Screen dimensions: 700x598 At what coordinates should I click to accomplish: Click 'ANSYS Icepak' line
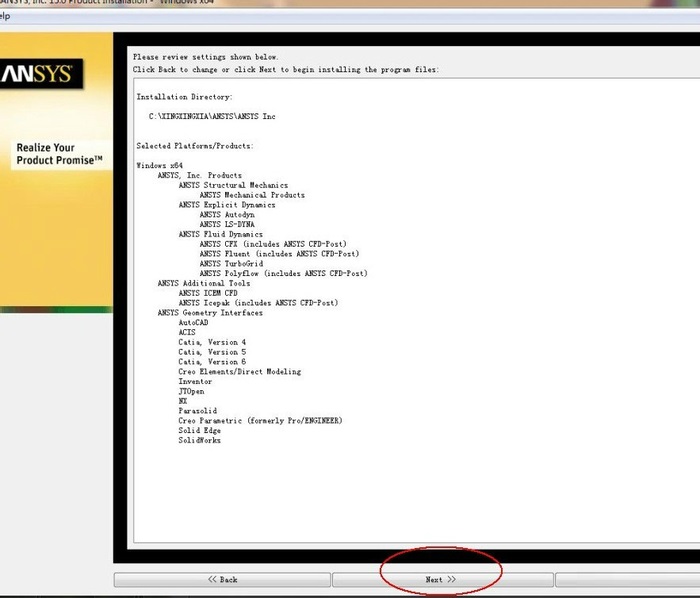258,303
